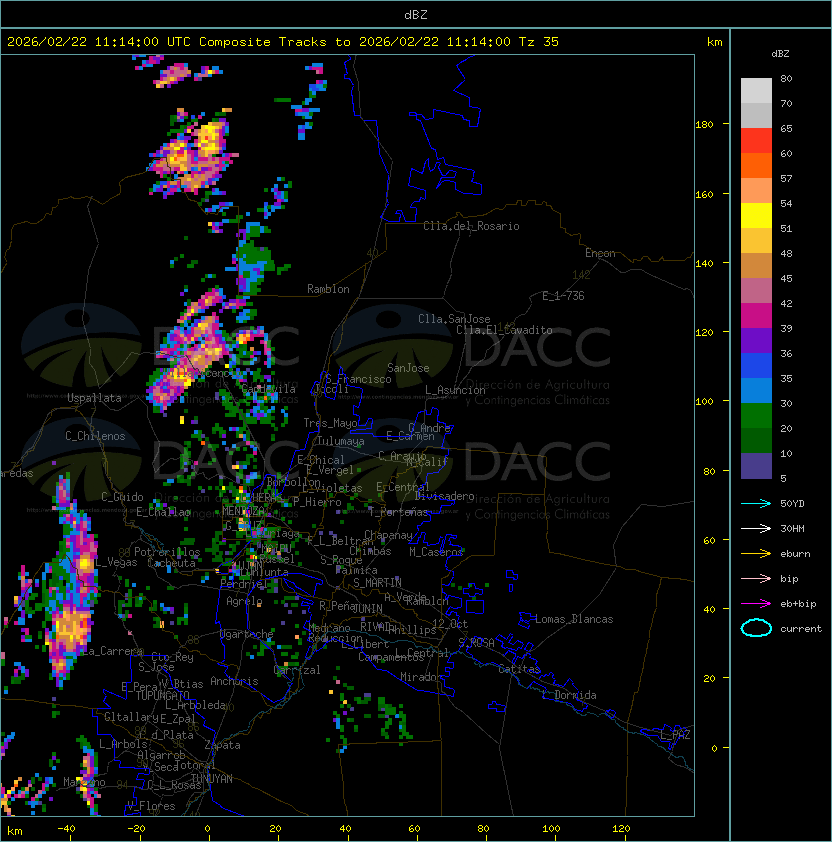Image resolution: width=832 pixels, height=842 pixels.
Task: Click the '50YD' legend label
Action: click(x=792, y=503)
